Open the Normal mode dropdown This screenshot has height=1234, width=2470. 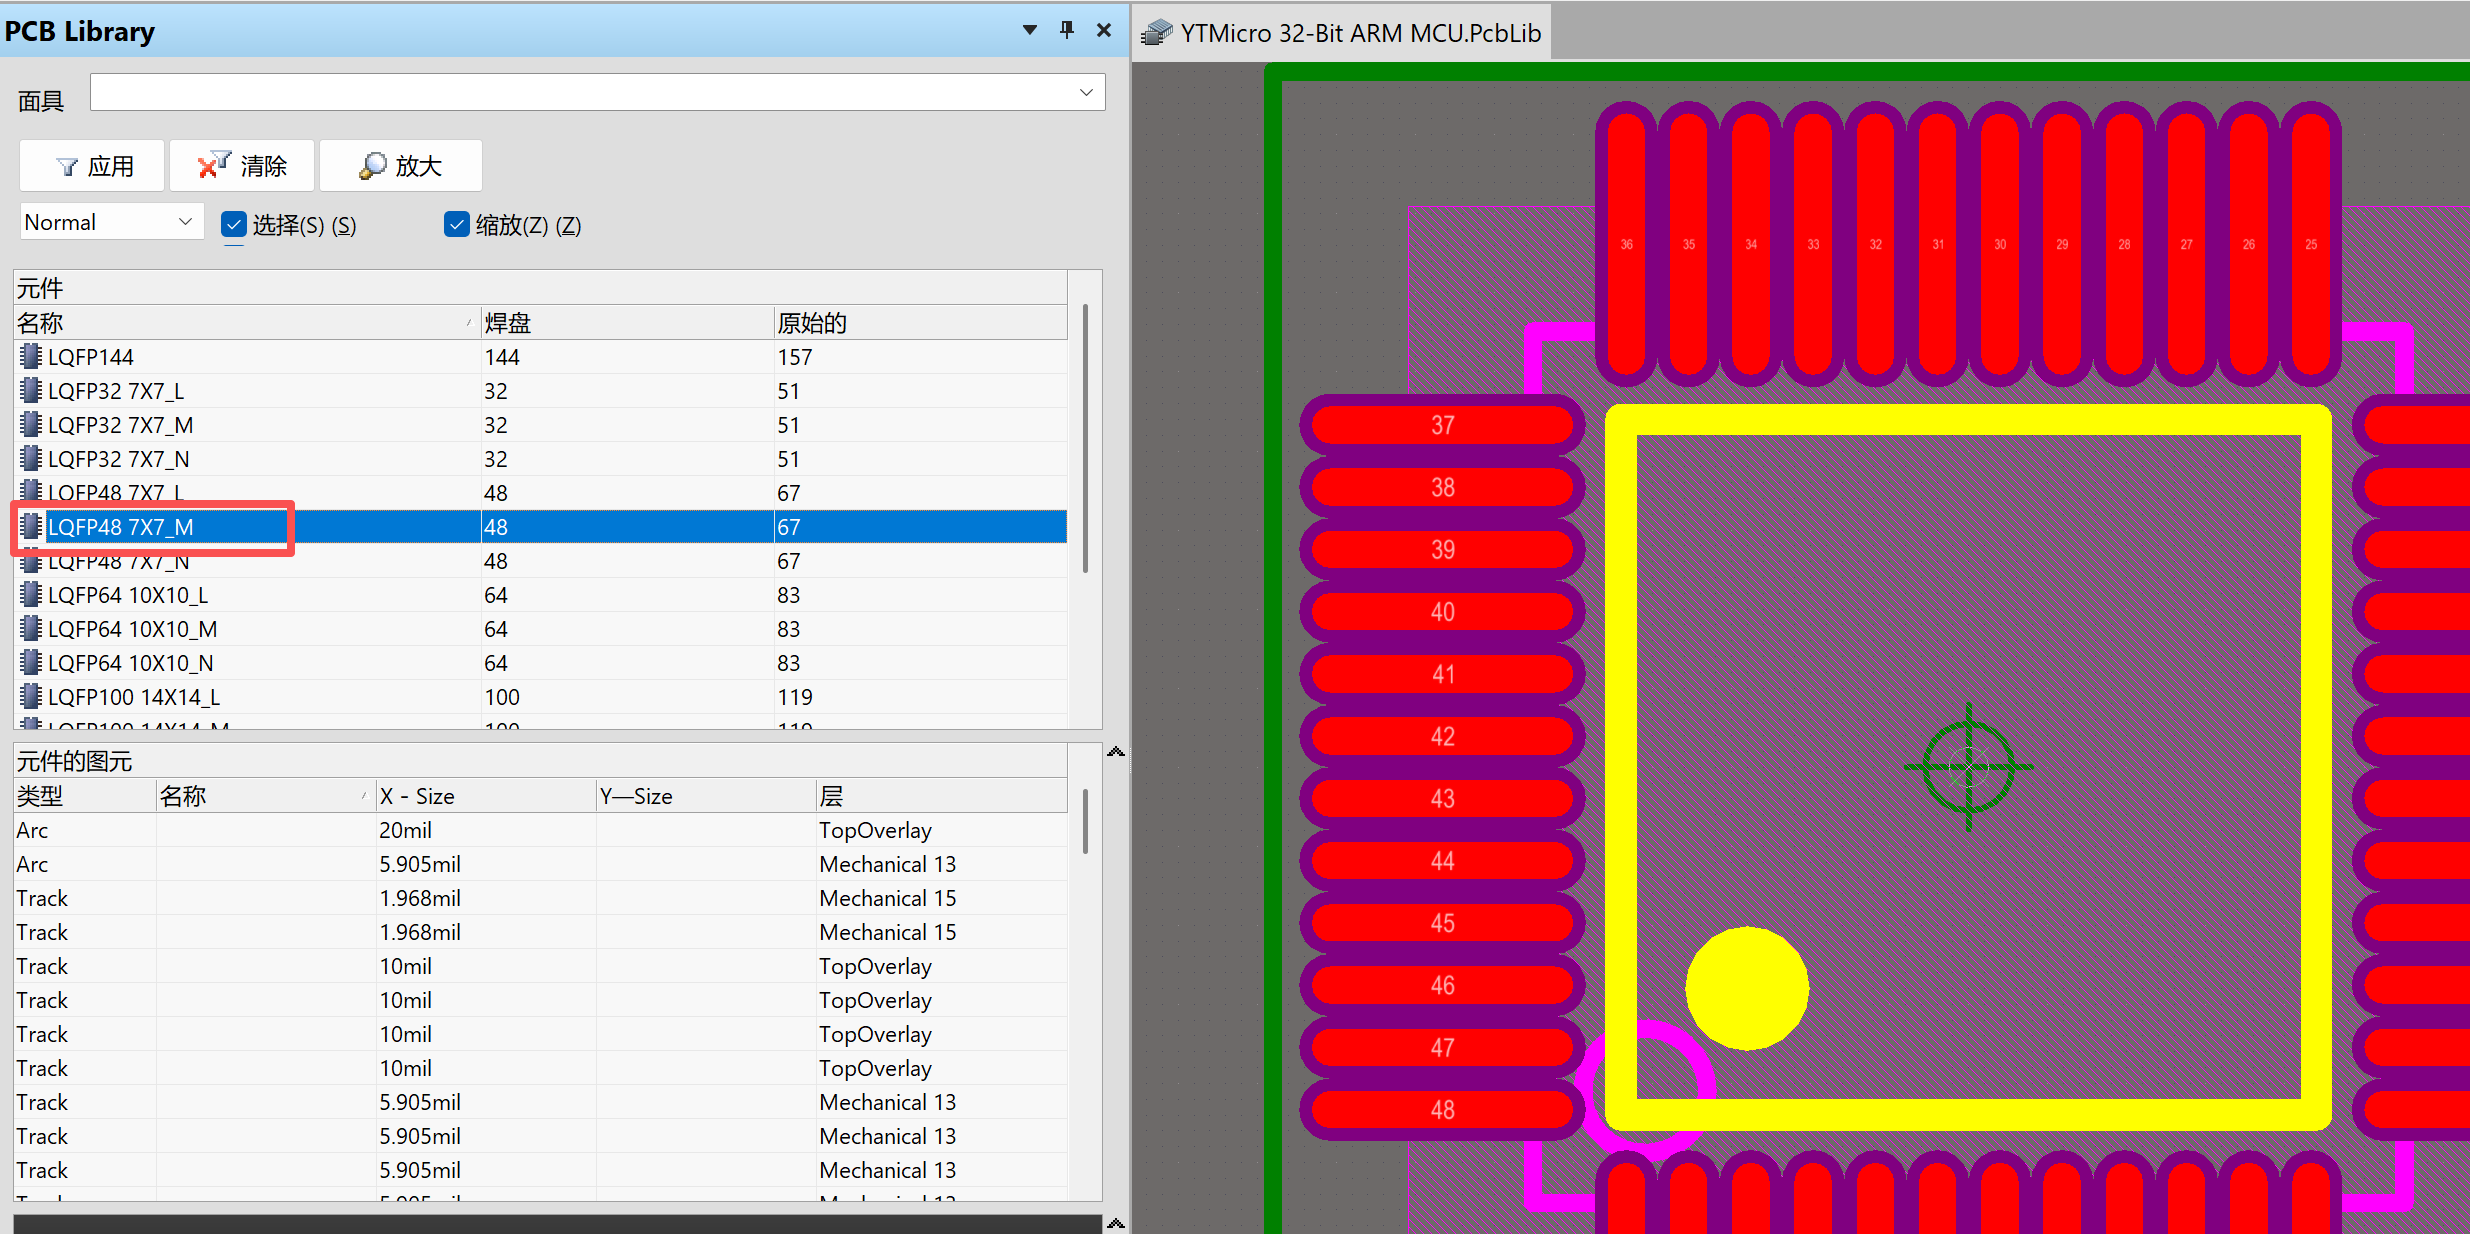(x=185, y=221)
